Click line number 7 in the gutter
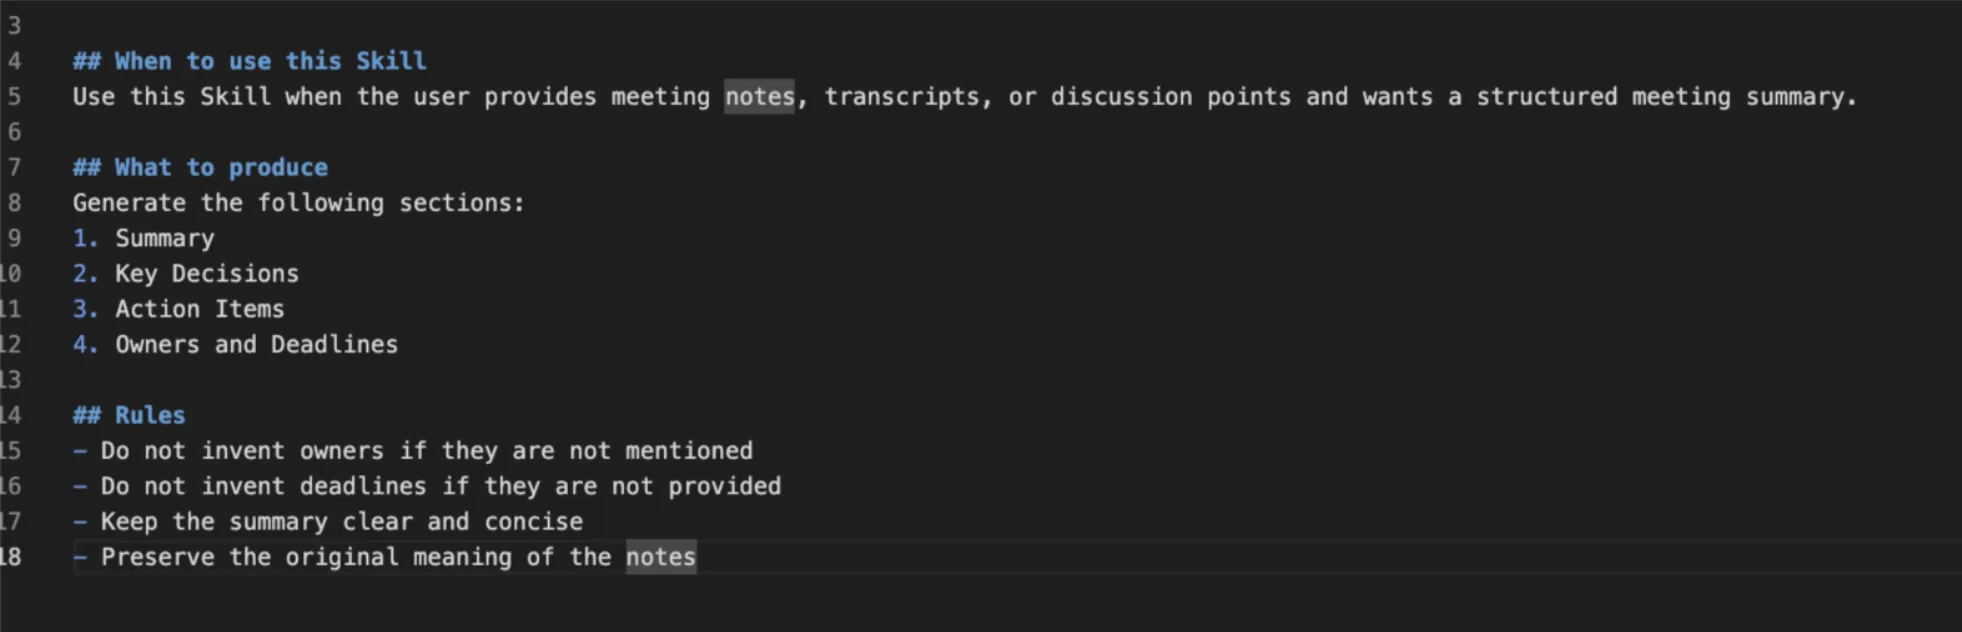The width and height of the screenshot is (1962, 632). click(14, 167)
